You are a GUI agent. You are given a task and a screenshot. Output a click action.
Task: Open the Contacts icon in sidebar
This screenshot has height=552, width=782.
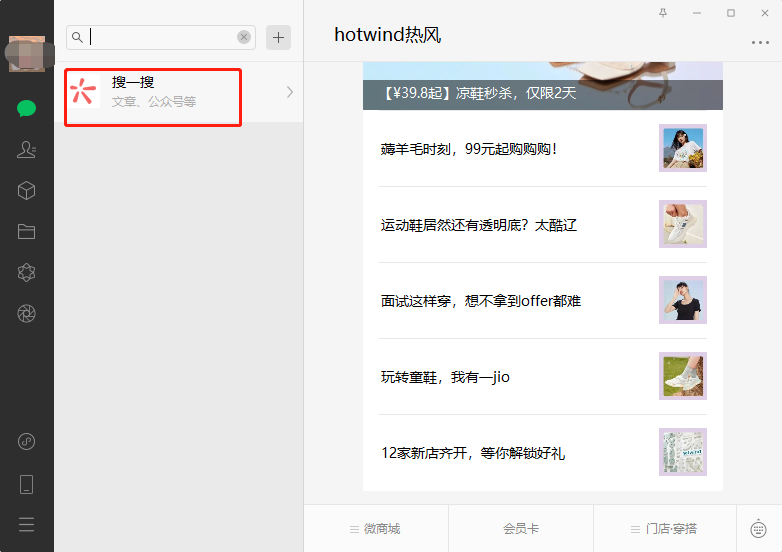[x=26, y=149]
